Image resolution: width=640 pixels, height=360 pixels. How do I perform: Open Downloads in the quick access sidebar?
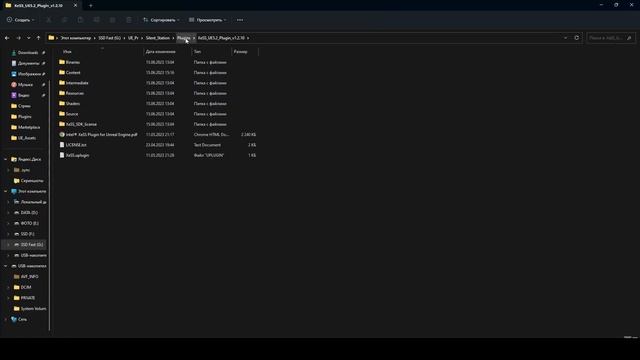(27, 53)
